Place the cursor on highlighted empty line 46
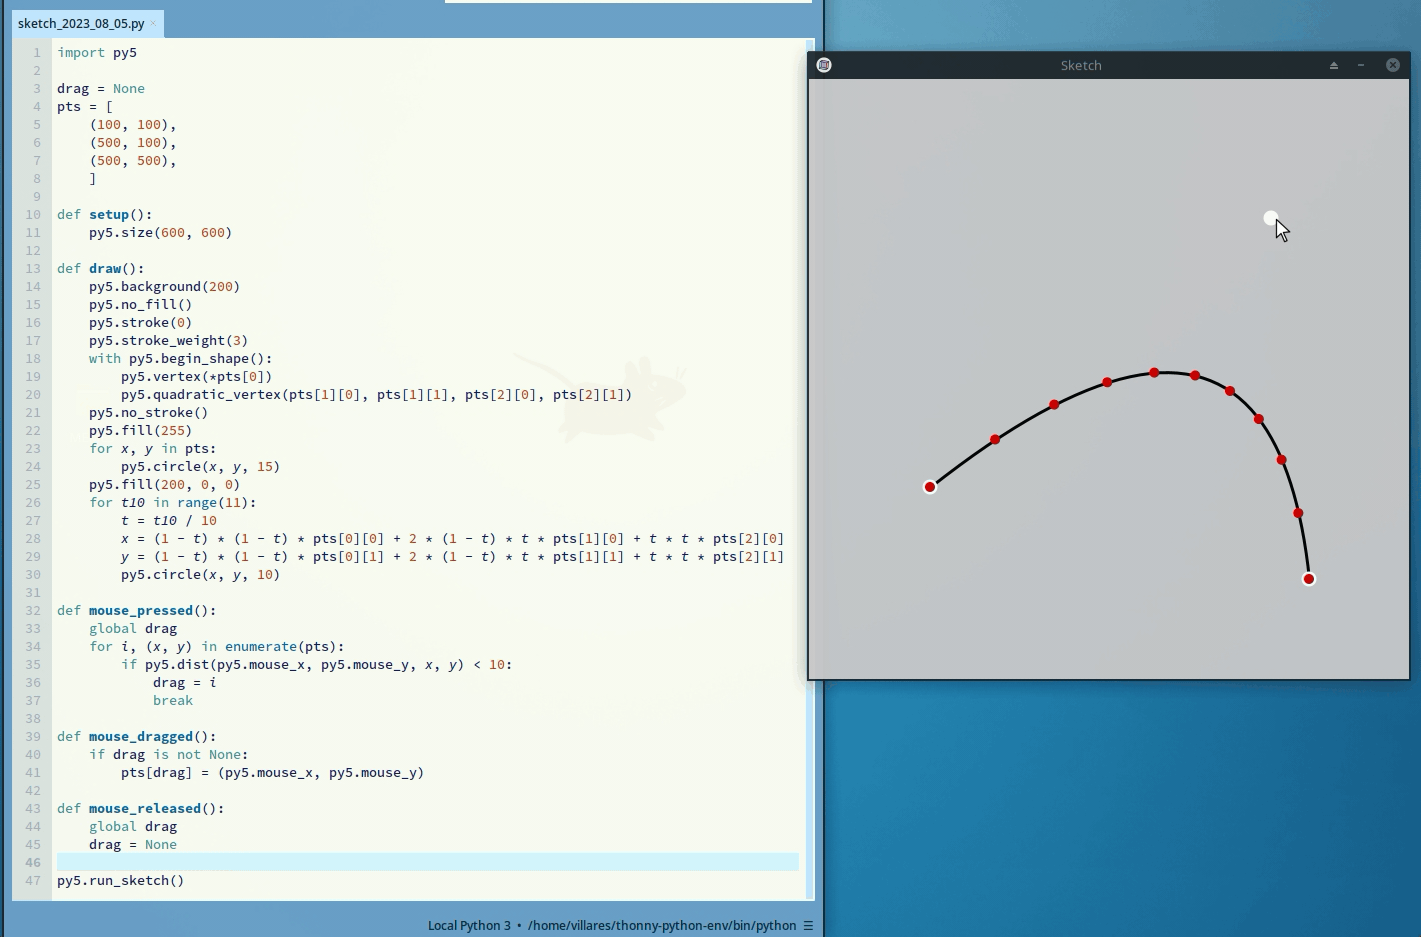The image size is (1421, 937). (x=400, y=862)
